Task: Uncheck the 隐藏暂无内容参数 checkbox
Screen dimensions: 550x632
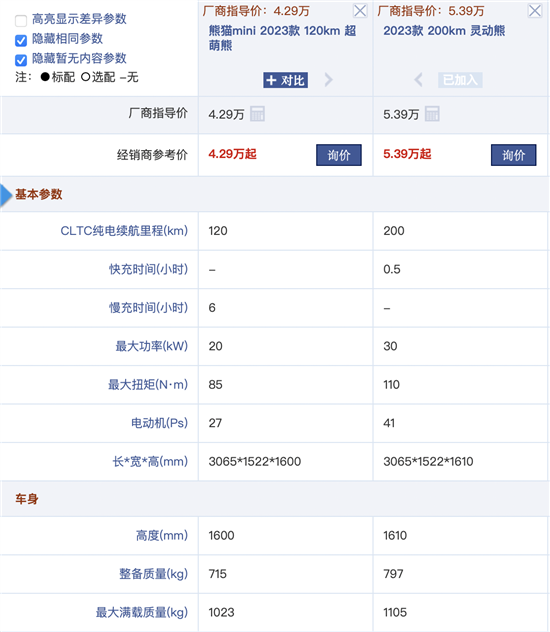Action: (x=21, y=60)
